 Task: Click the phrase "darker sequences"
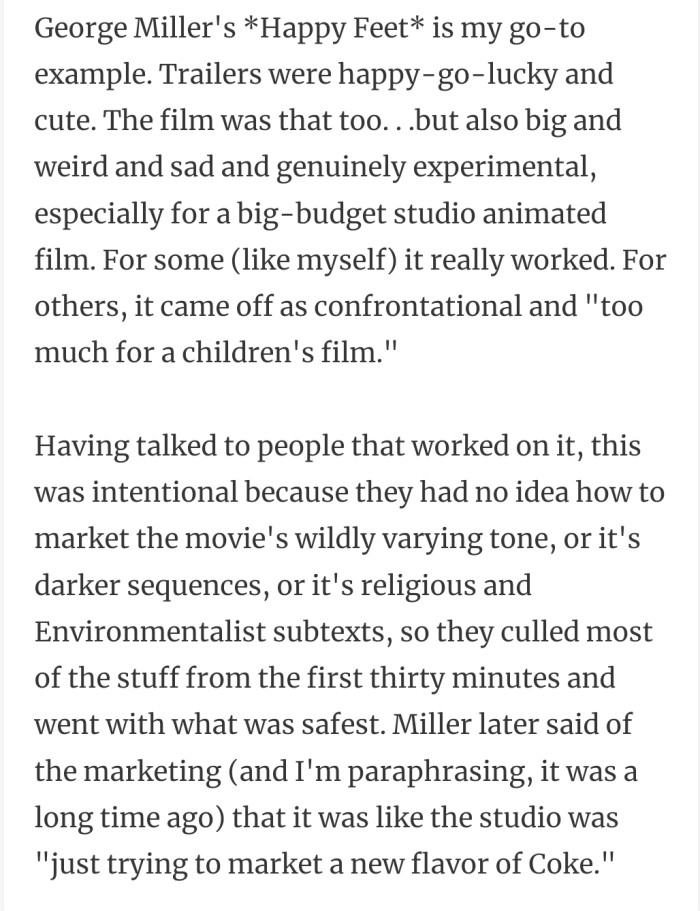click(x=148, y=586)
